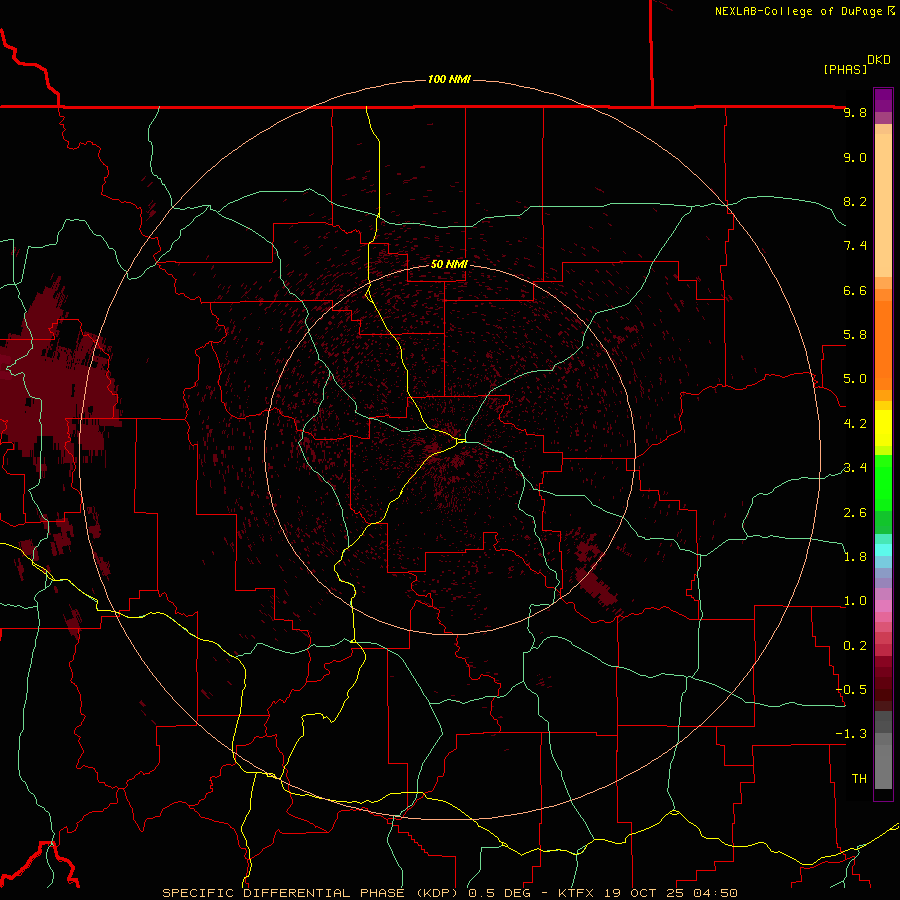Click the -1.3 value on the color scale
900x900 pixels.
851,734
